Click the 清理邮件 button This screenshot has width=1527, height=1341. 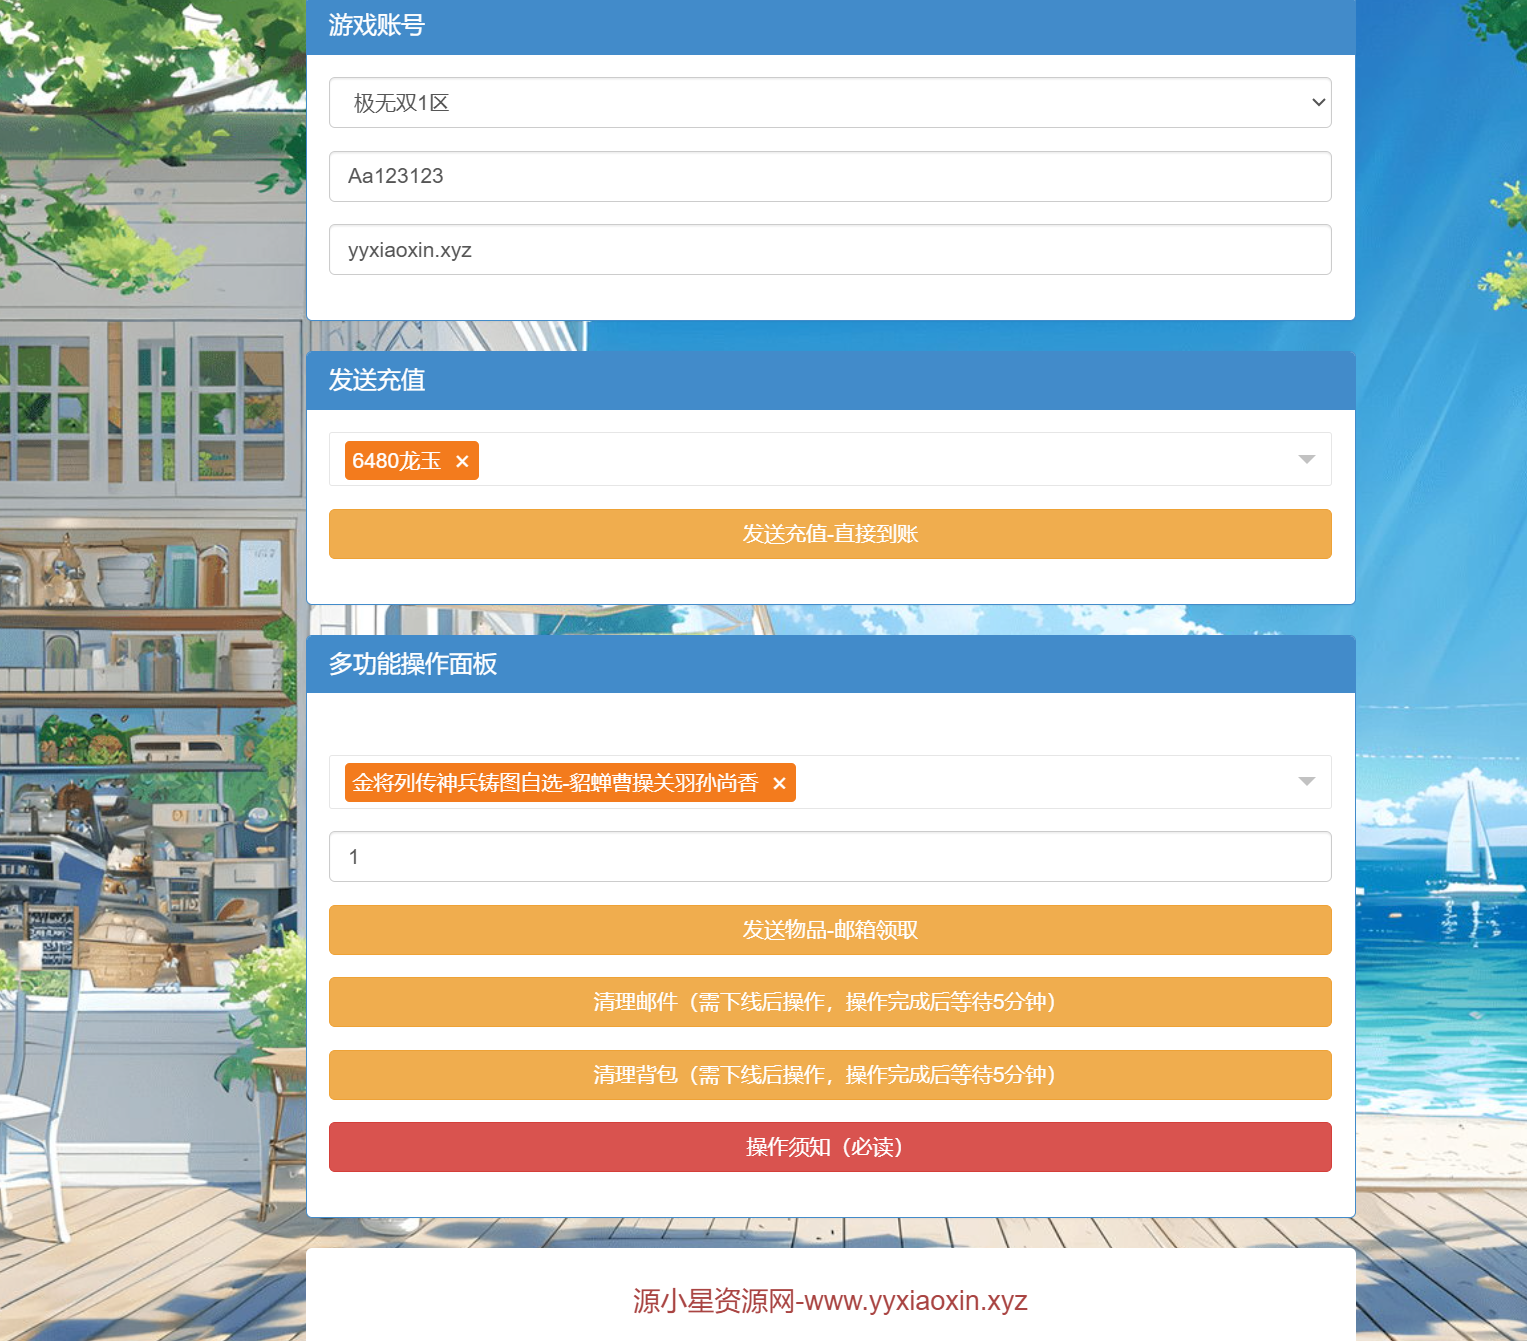pos(829,1002)
